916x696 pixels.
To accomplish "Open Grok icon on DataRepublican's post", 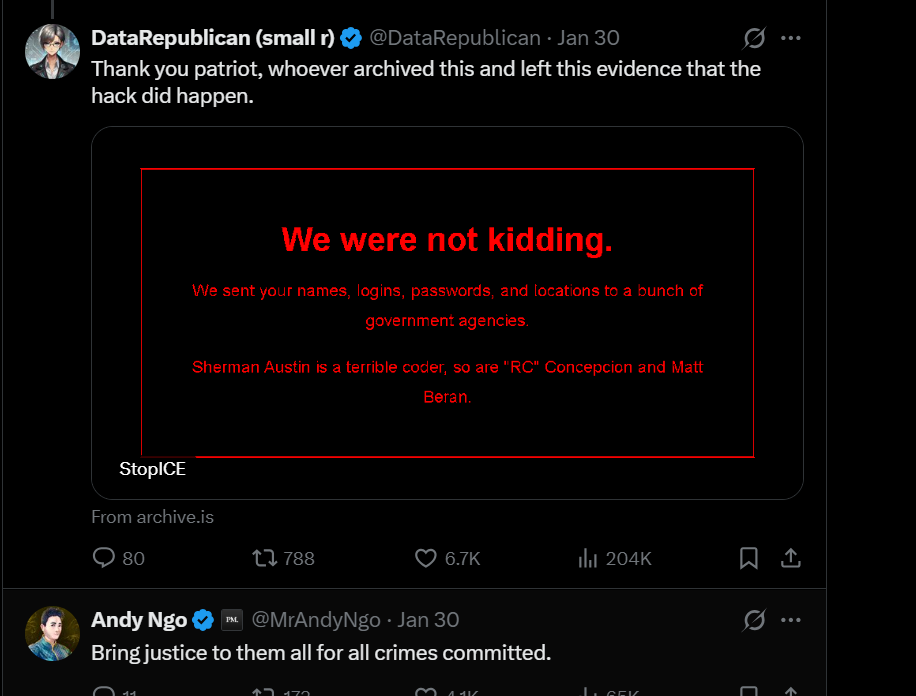I will (x=754, y=38).
